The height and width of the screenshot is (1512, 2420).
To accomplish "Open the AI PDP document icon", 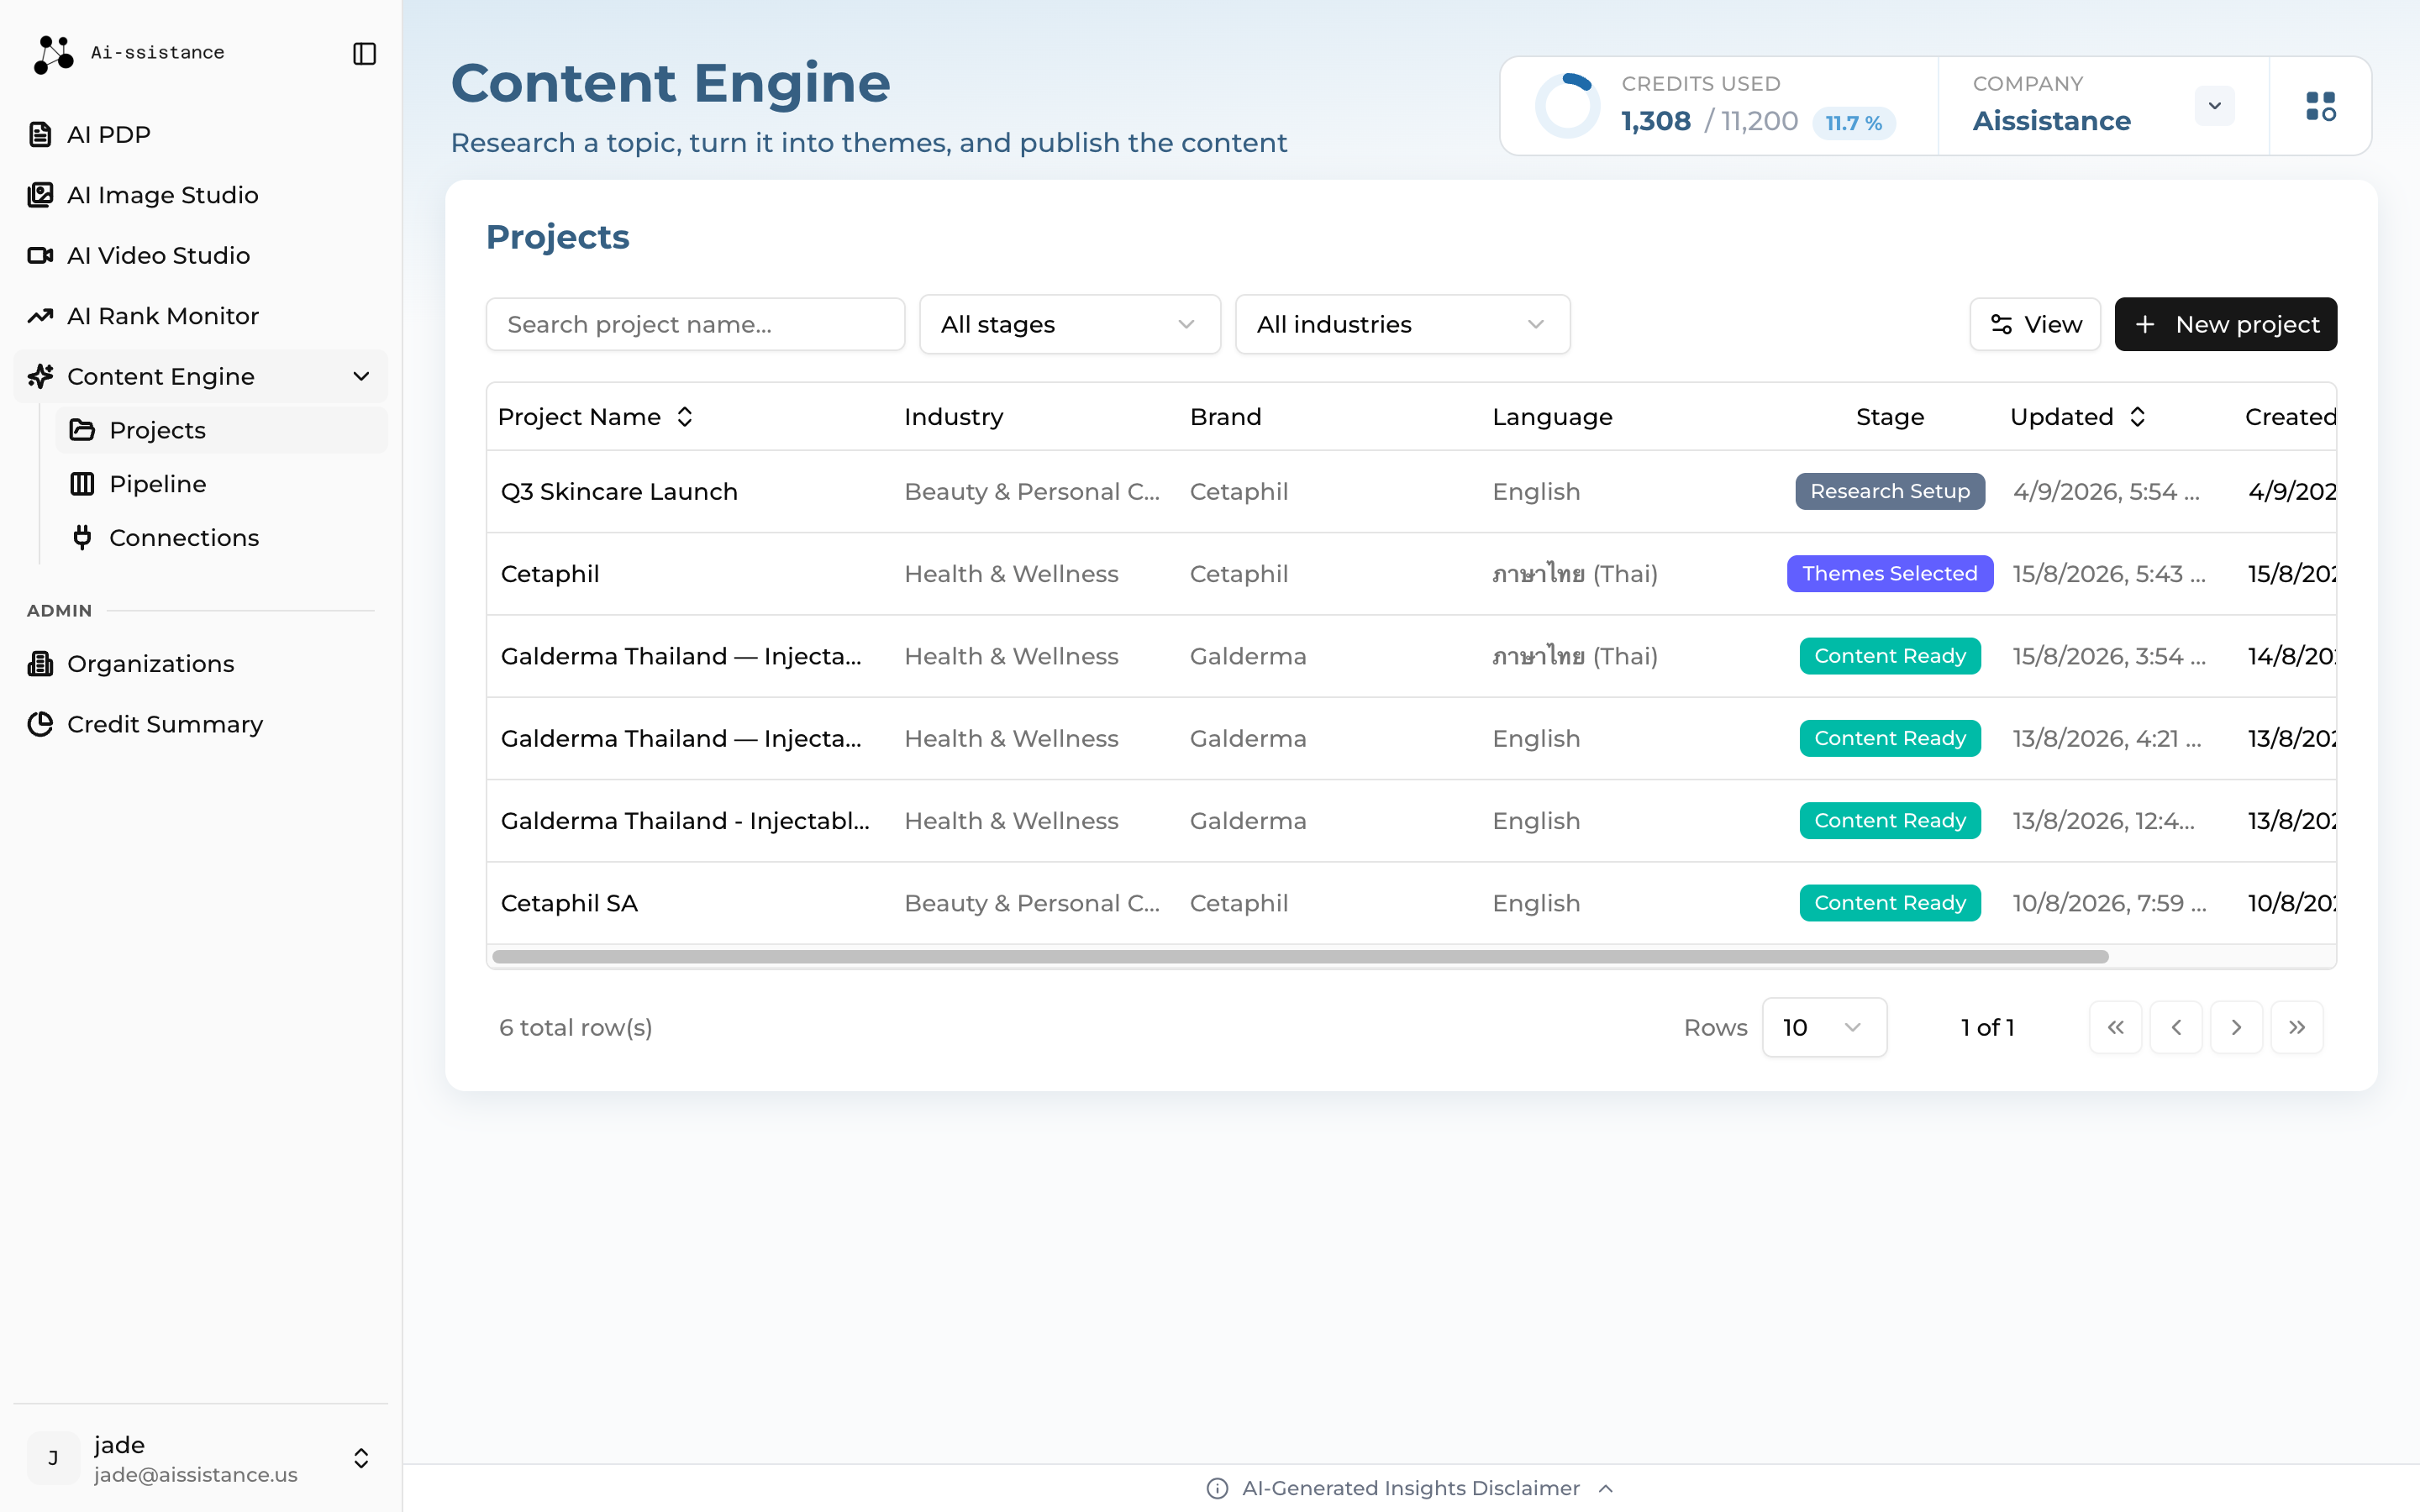I will 40,134.
